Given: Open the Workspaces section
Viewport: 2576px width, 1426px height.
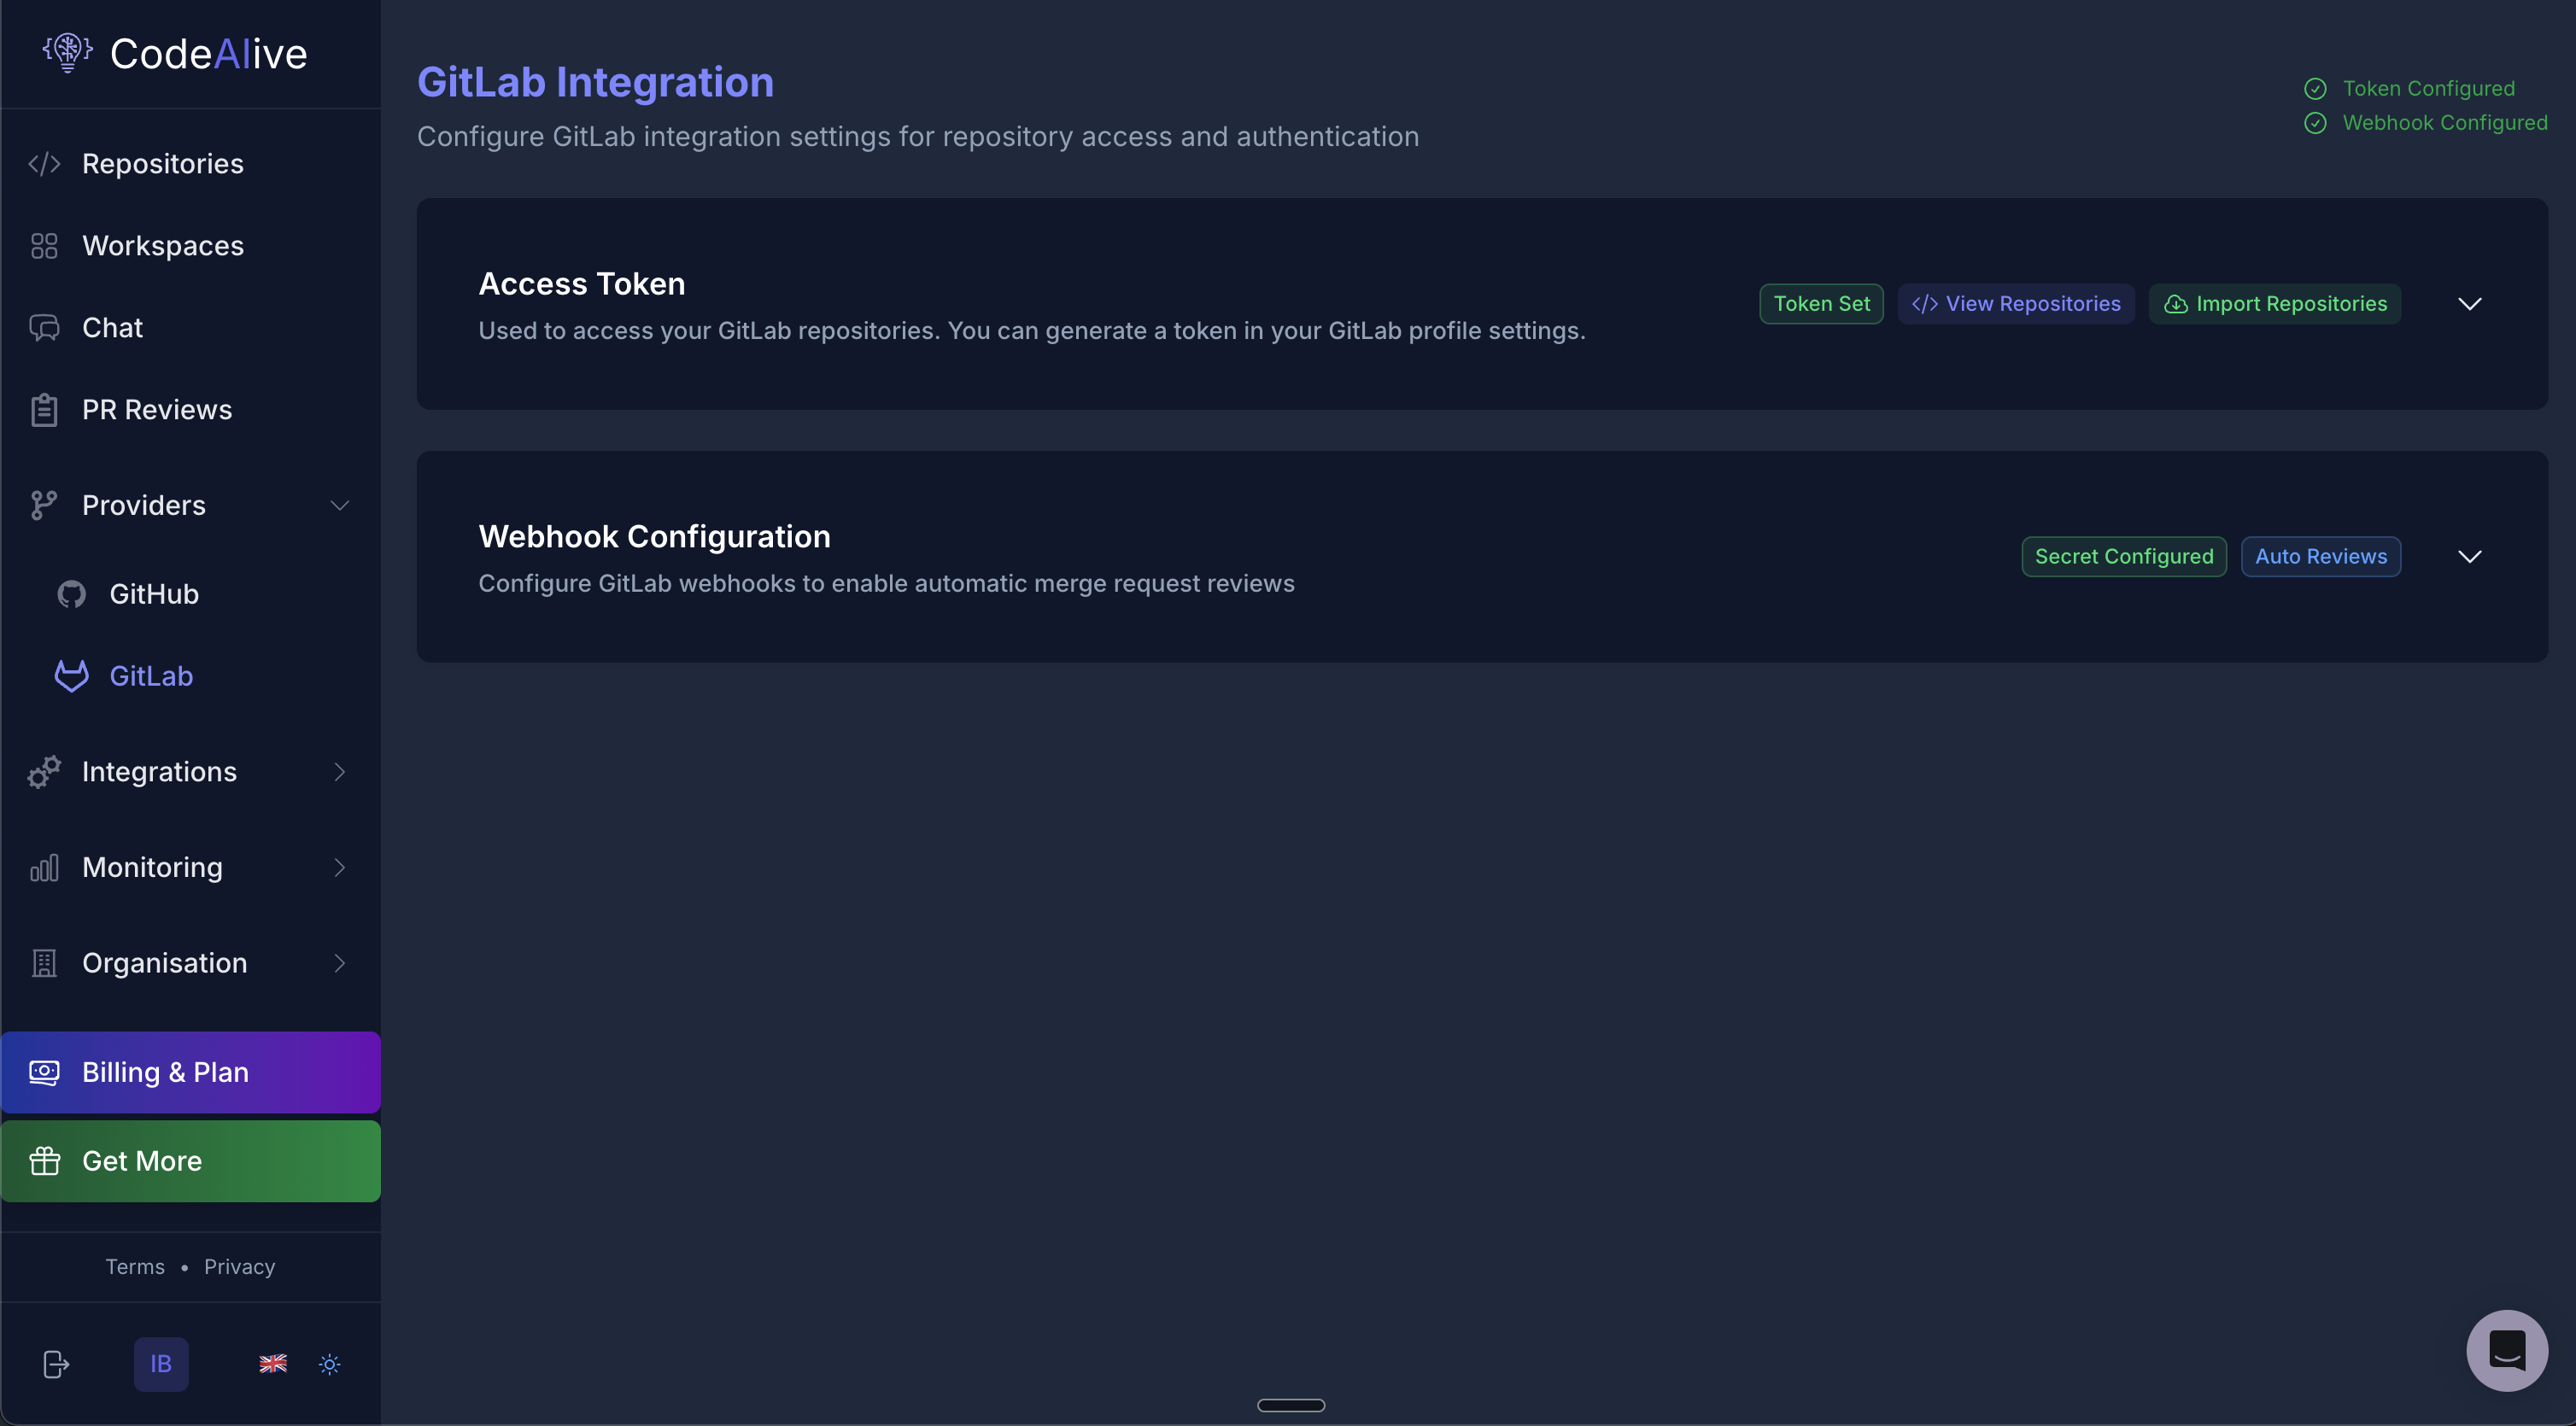Looking at the screenshot, I should [x=162, y=245].
